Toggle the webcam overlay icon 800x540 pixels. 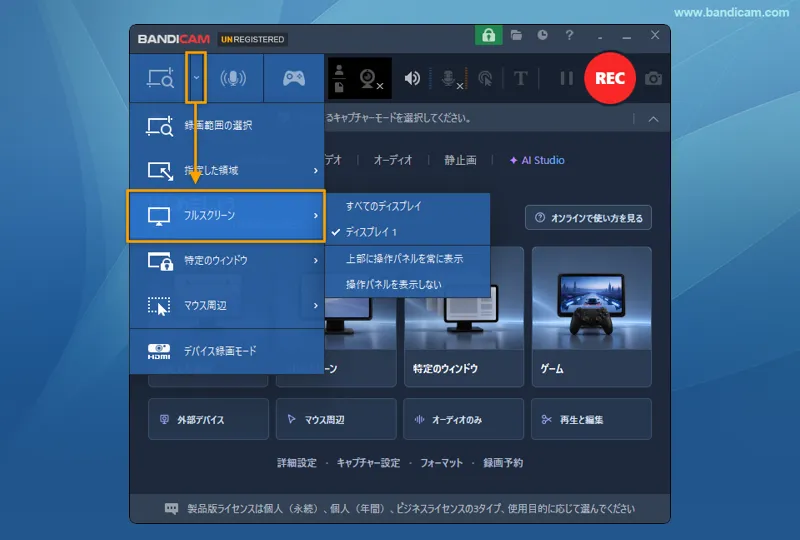[370, 79]
